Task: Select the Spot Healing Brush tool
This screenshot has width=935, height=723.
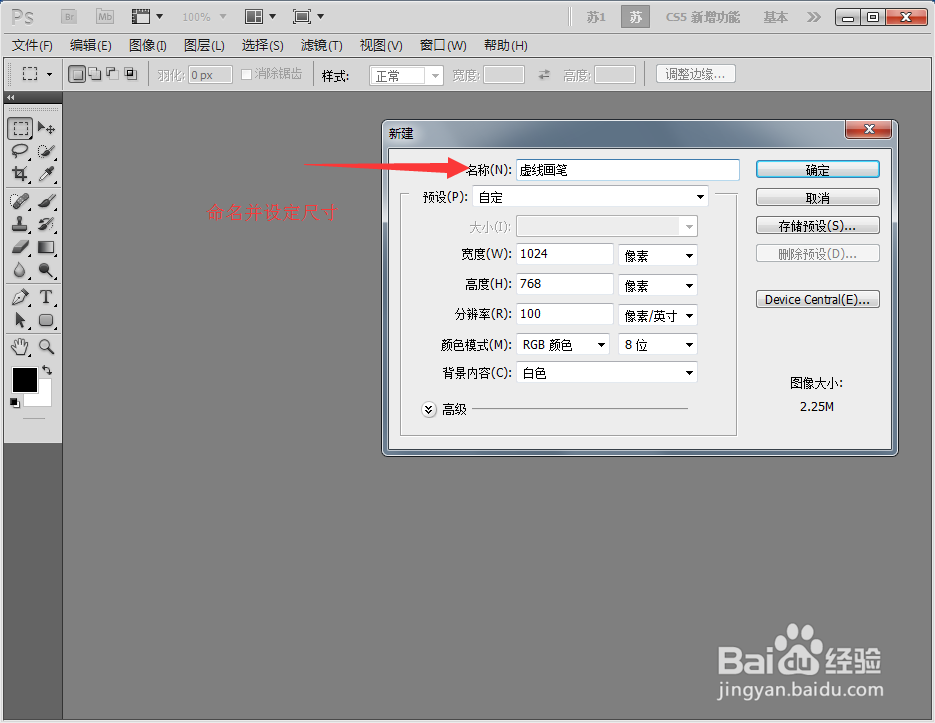Action: 20,202
